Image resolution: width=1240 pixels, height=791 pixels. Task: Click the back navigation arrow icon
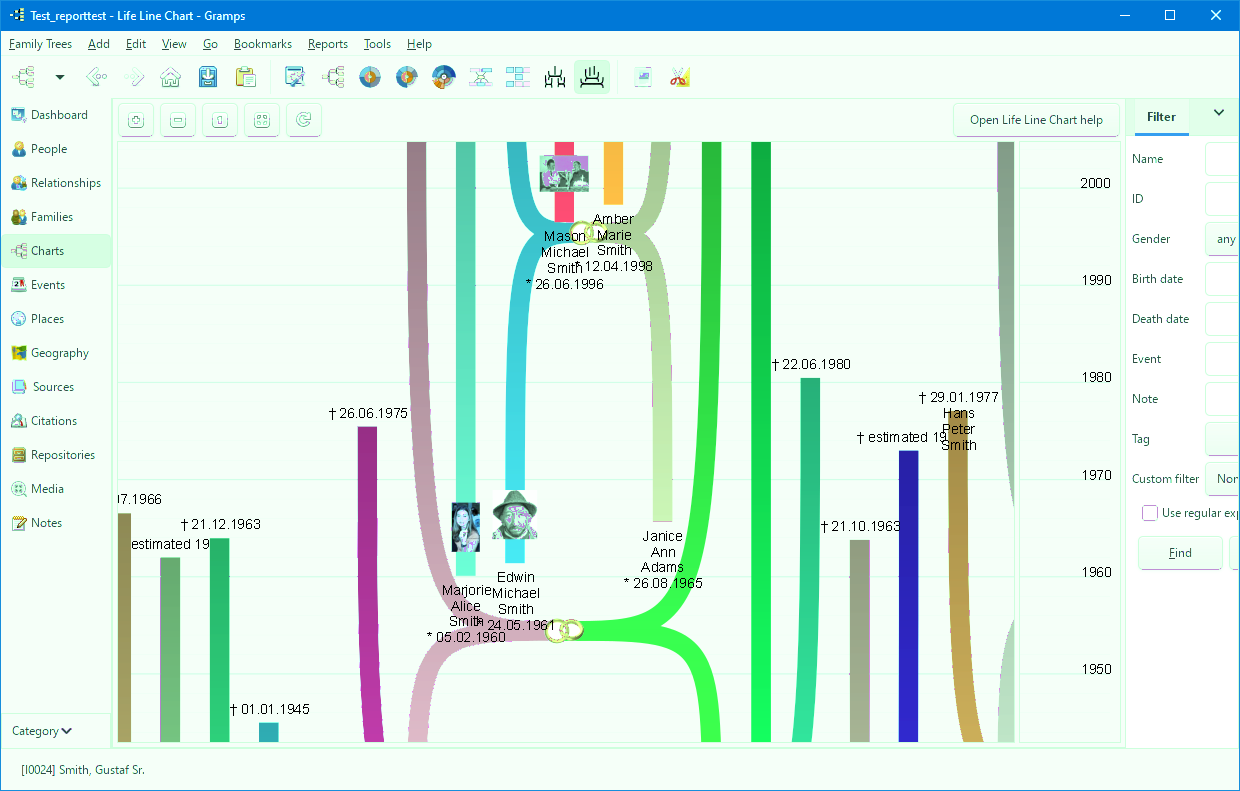[x=97, y=77]
